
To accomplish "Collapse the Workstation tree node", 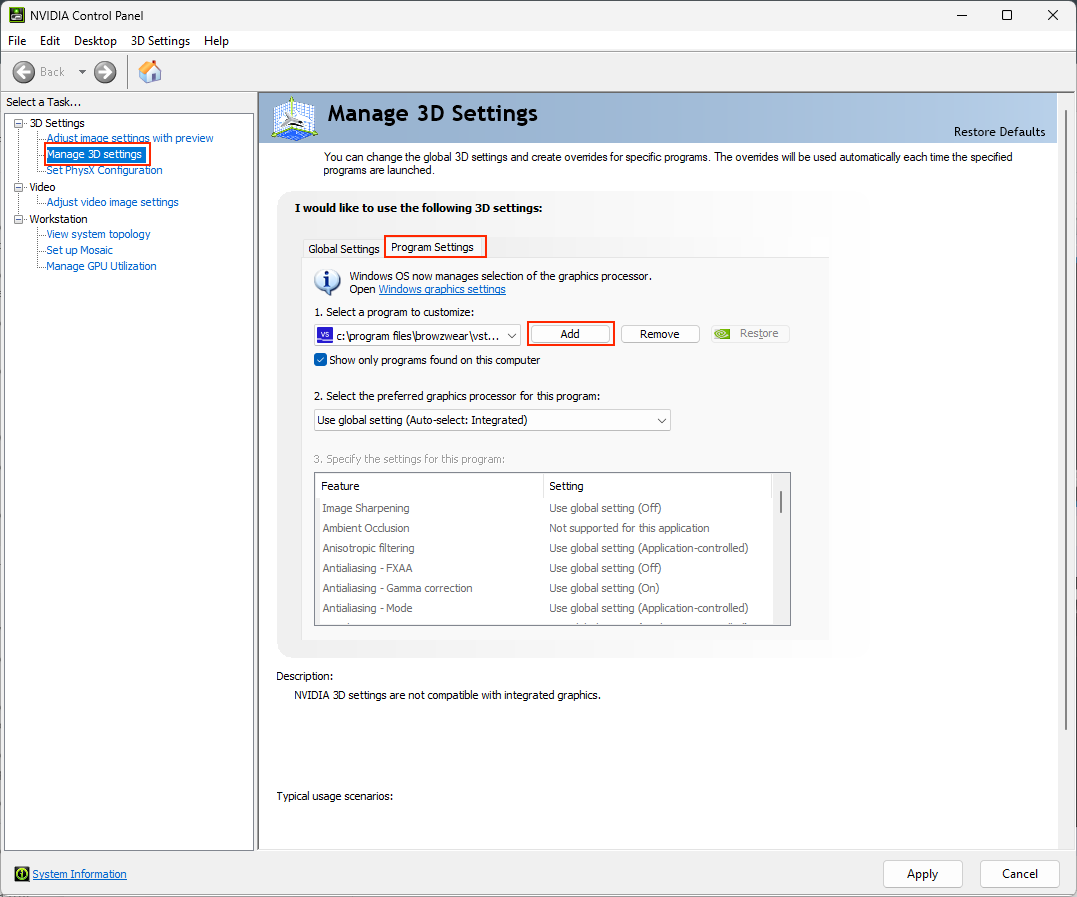I will point(19,219).
